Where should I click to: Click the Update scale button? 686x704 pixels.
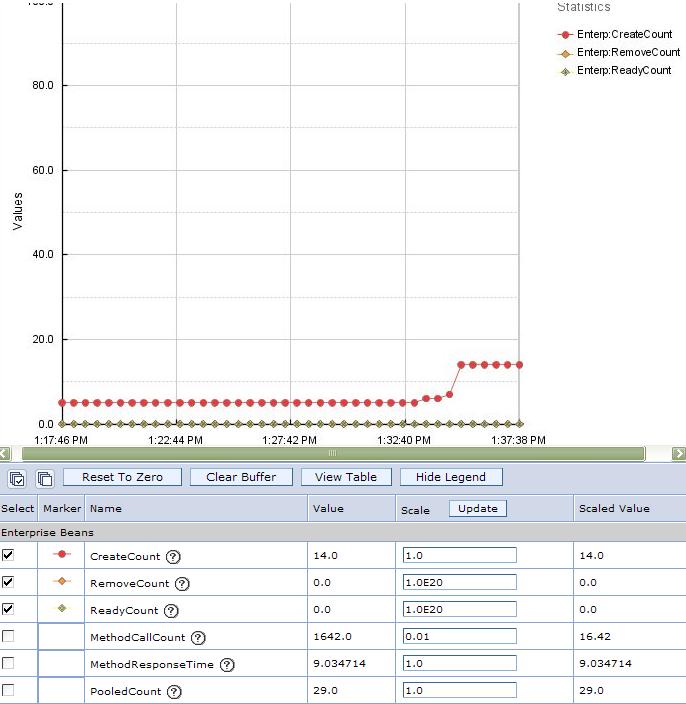click(478, 508)
